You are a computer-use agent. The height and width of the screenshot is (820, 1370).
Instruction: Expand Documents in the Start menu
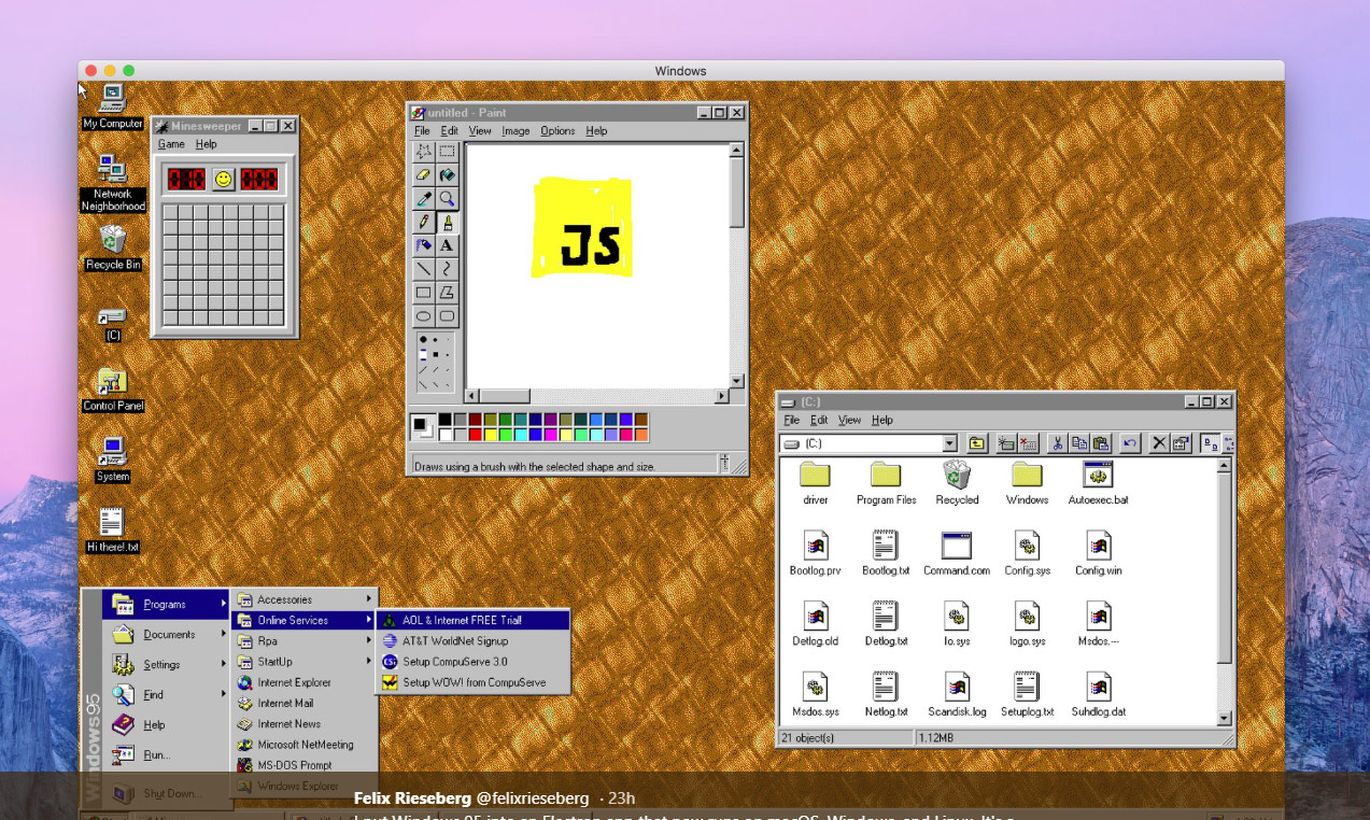tap(167, 634)
